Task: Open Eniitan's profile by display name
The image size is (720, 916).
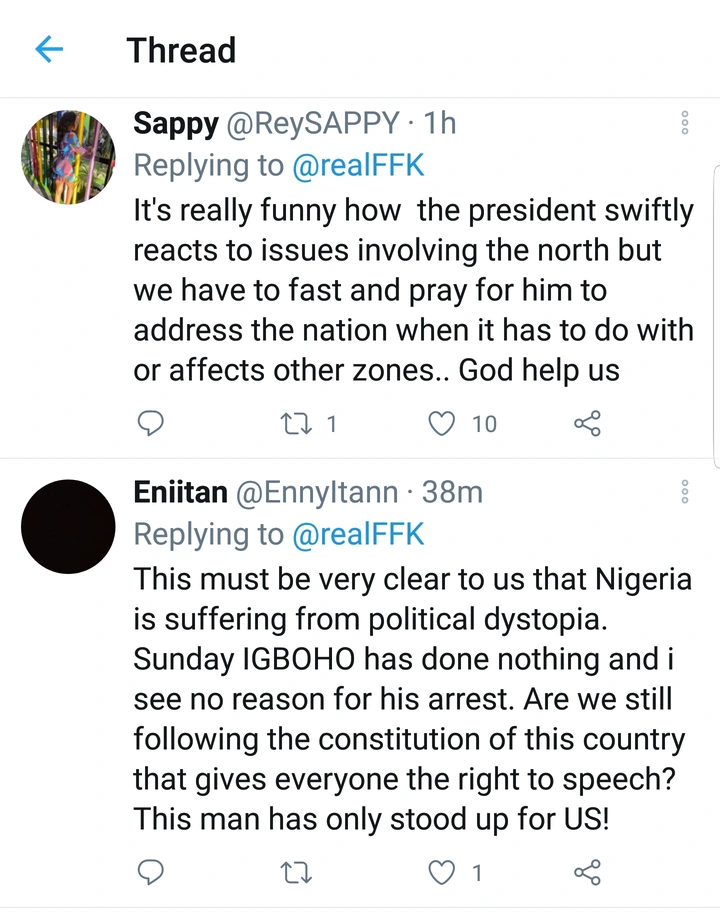Action: [180, 492]
